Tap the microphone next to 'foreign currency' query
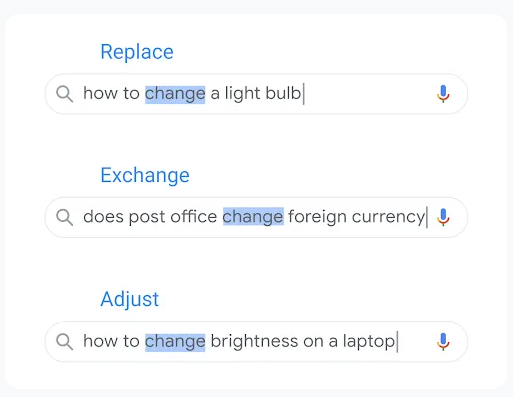513x397 pixels. (443, 217)
